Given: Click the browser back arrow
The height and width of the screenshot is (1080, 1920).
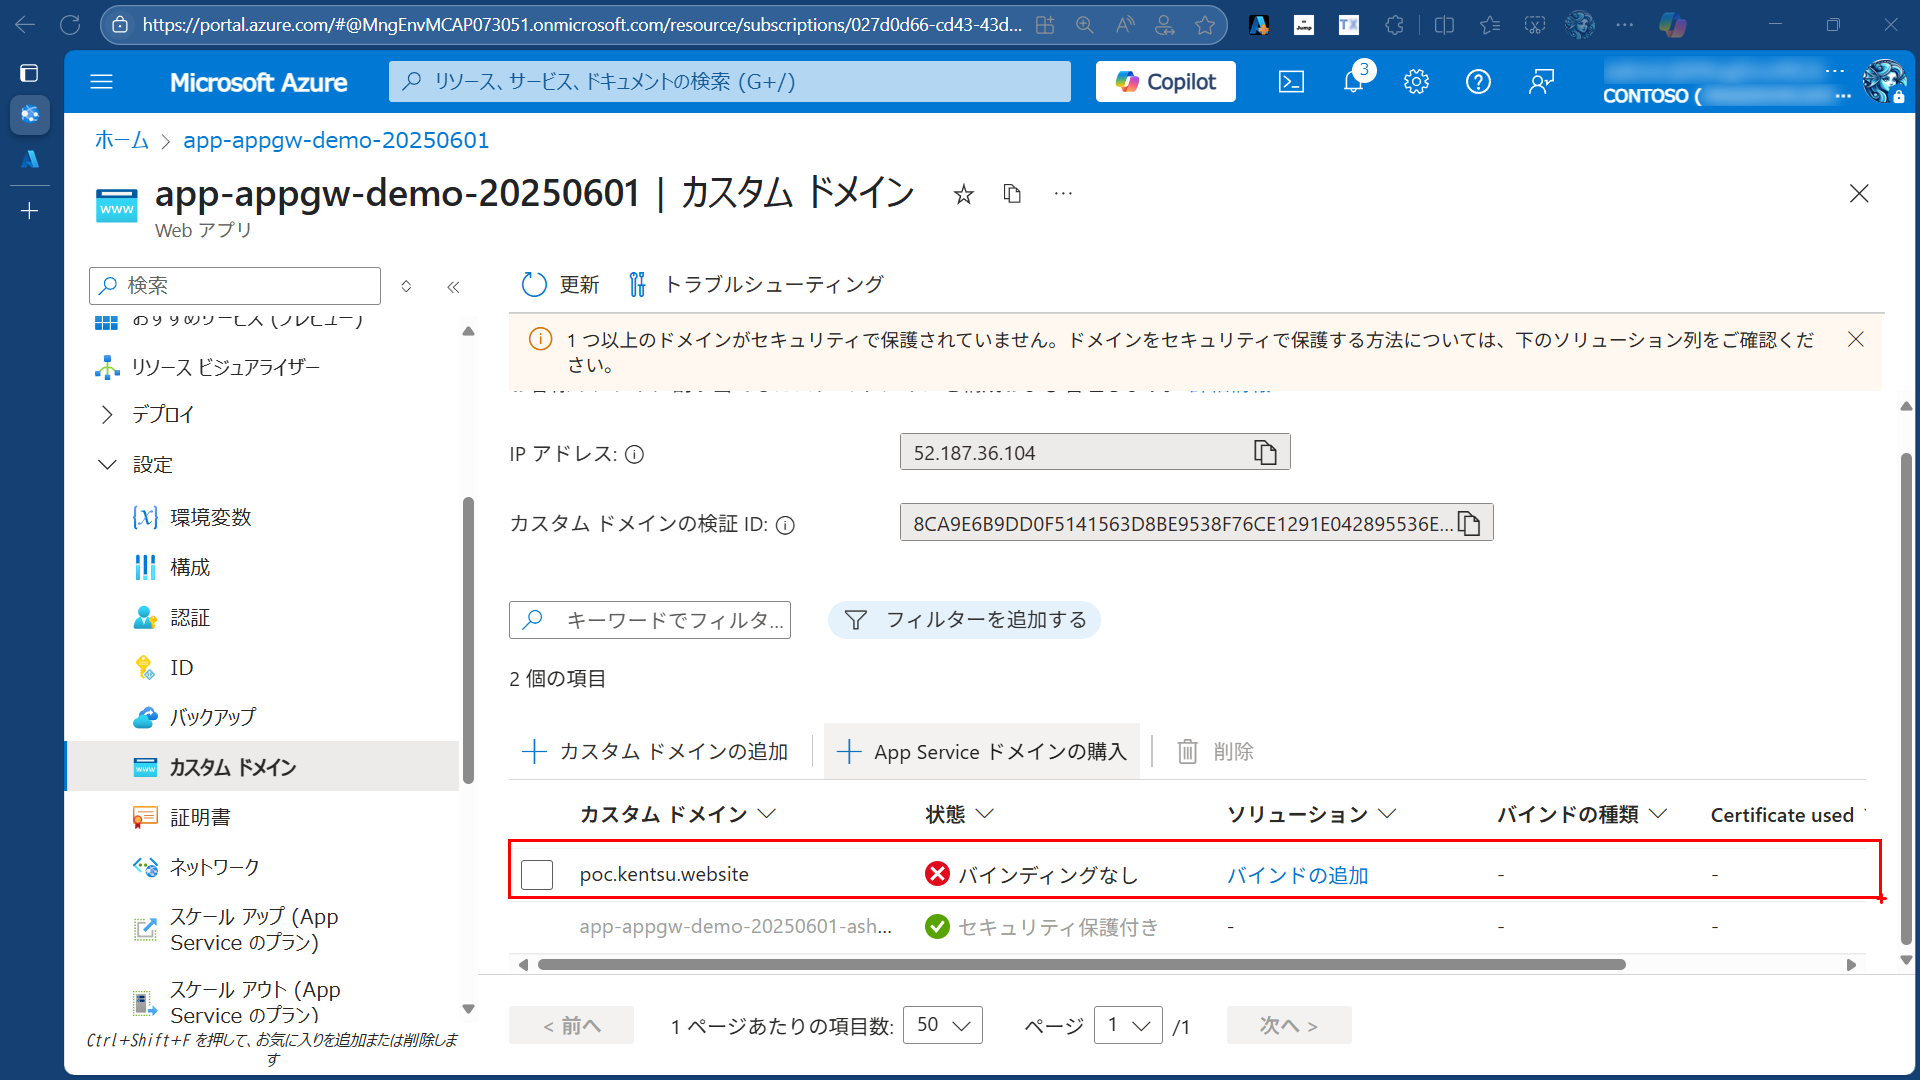Looking at the screenshot, I should pyautogui.click(x=24, y=25).
